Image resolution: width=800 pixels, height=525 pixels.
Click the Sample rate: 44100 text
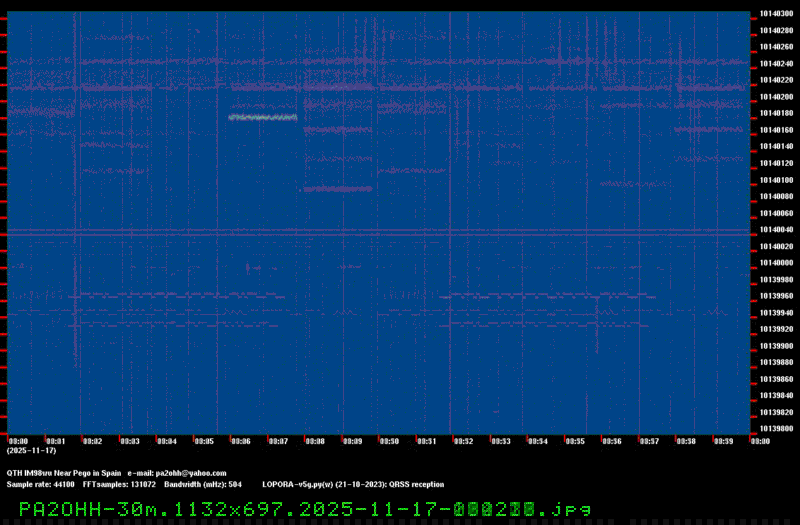40,484
